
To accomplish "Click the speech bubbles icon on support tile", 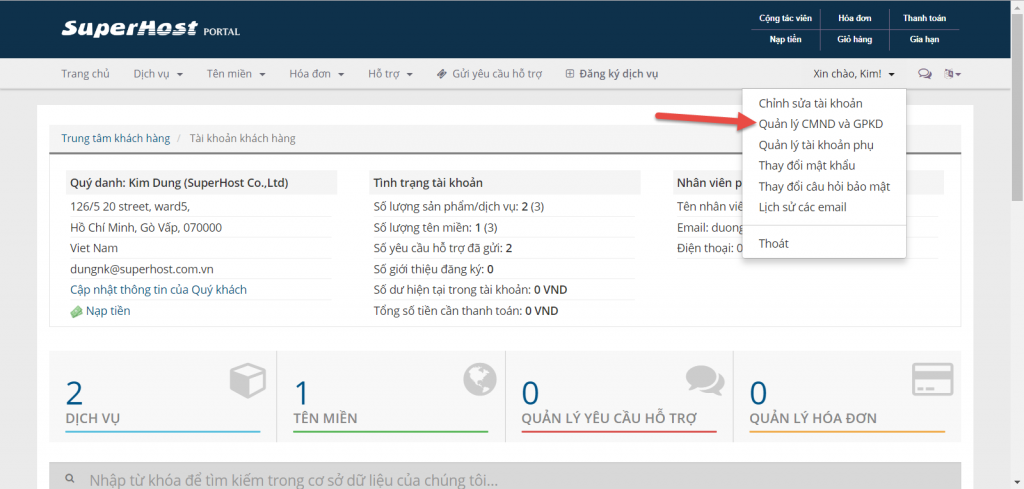I will click(705, 380).
